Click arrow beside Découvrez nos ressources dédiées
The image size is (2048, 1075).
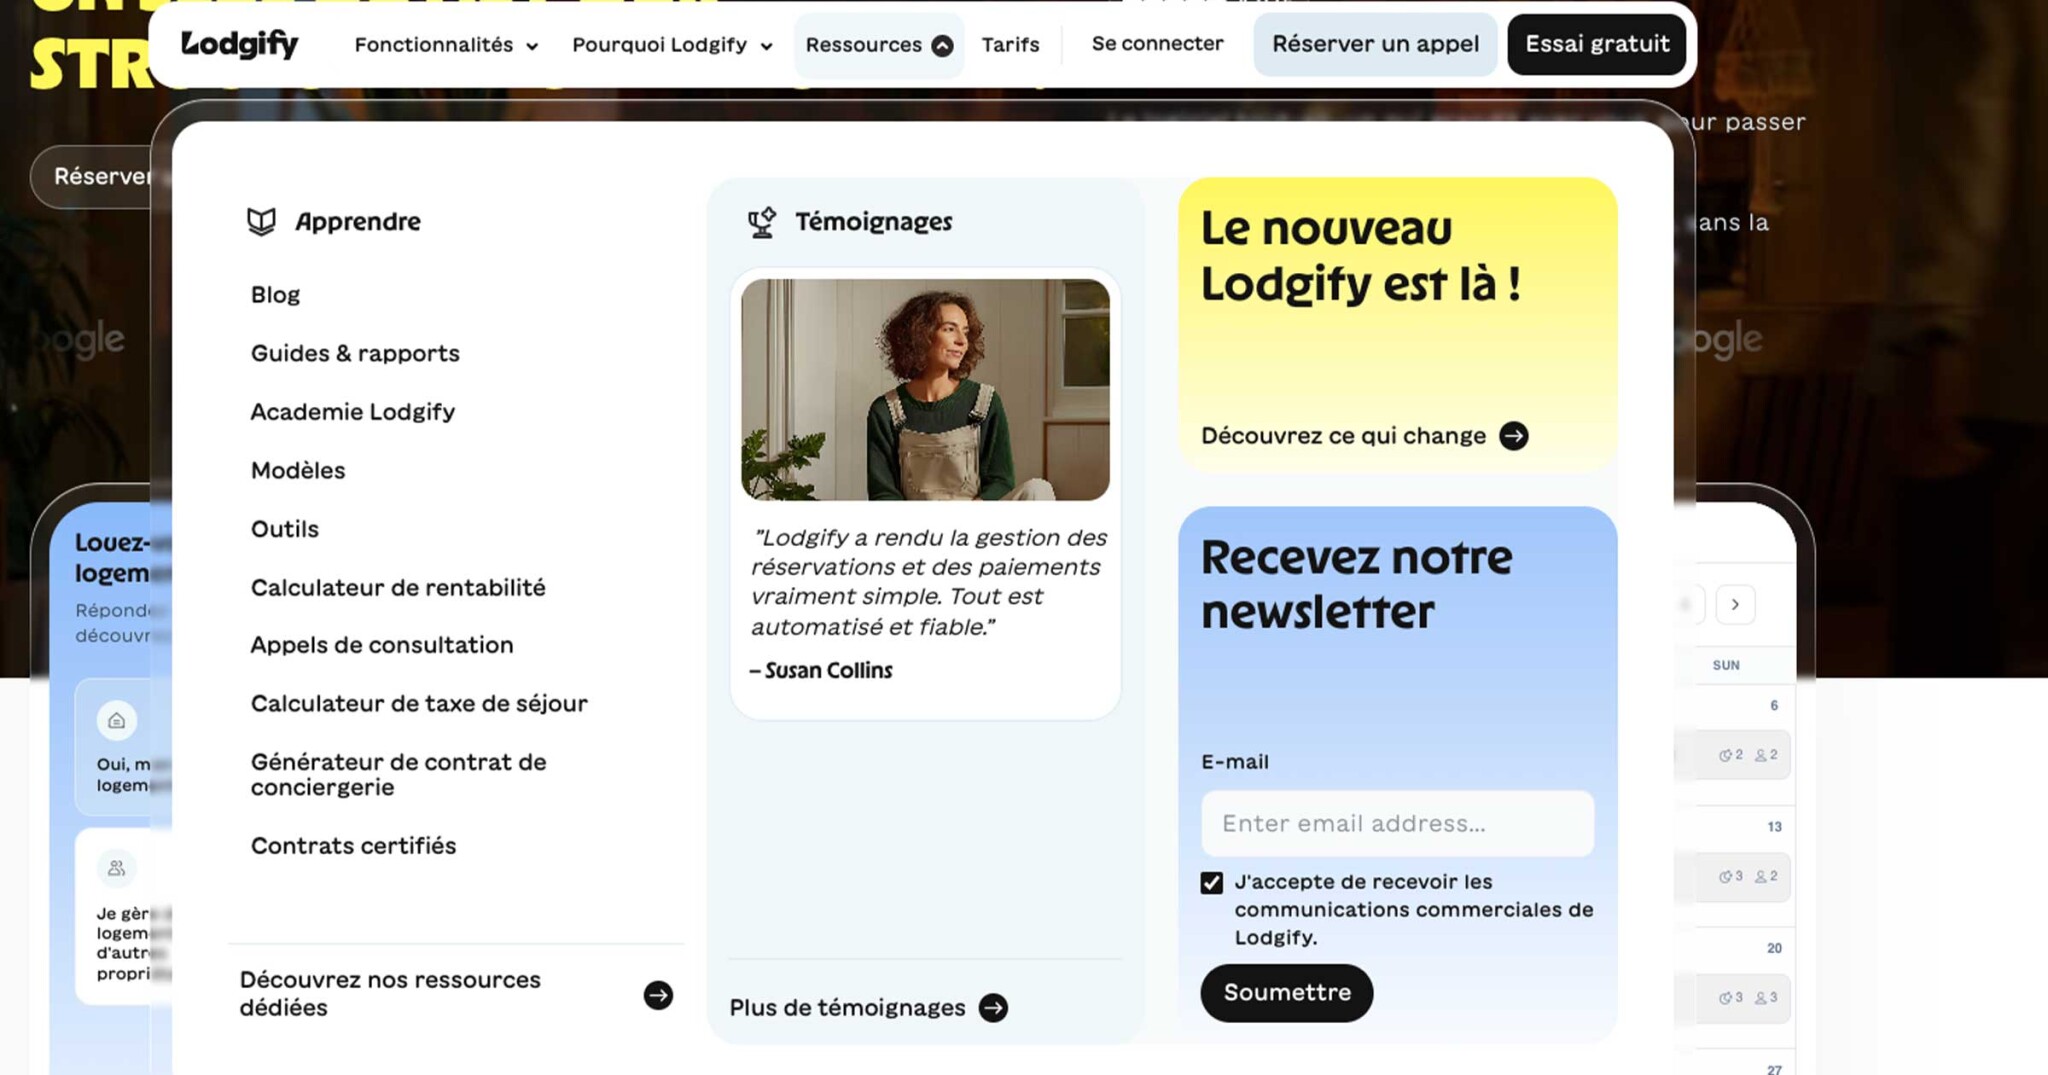[x=658, y=995]
